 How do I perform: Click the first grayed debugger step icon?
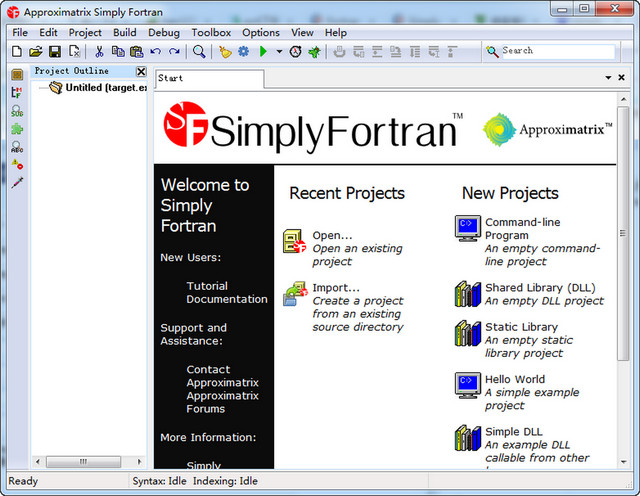[x=339, y=51]
